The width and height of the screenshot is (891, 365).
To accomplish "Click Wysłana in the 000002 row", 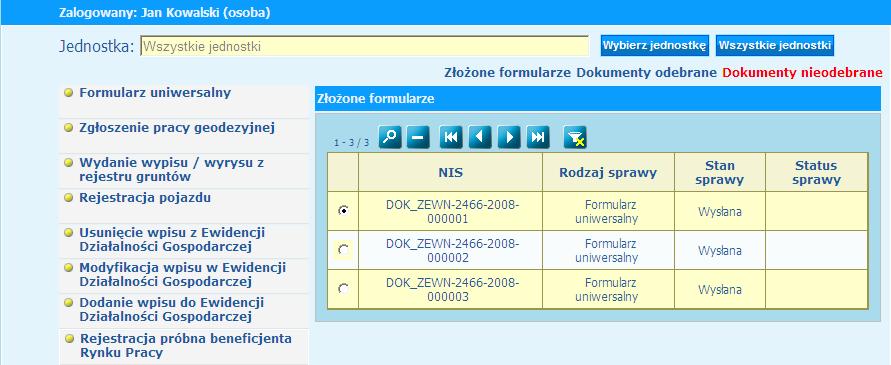I will coord(720,251).
